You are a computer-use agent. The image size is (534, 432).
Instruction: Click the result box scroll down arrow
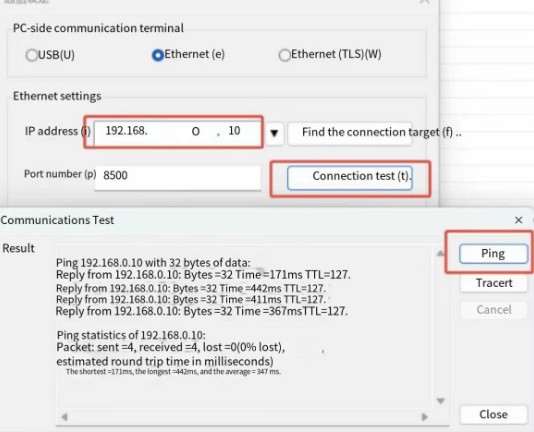(x=440, y=401)
